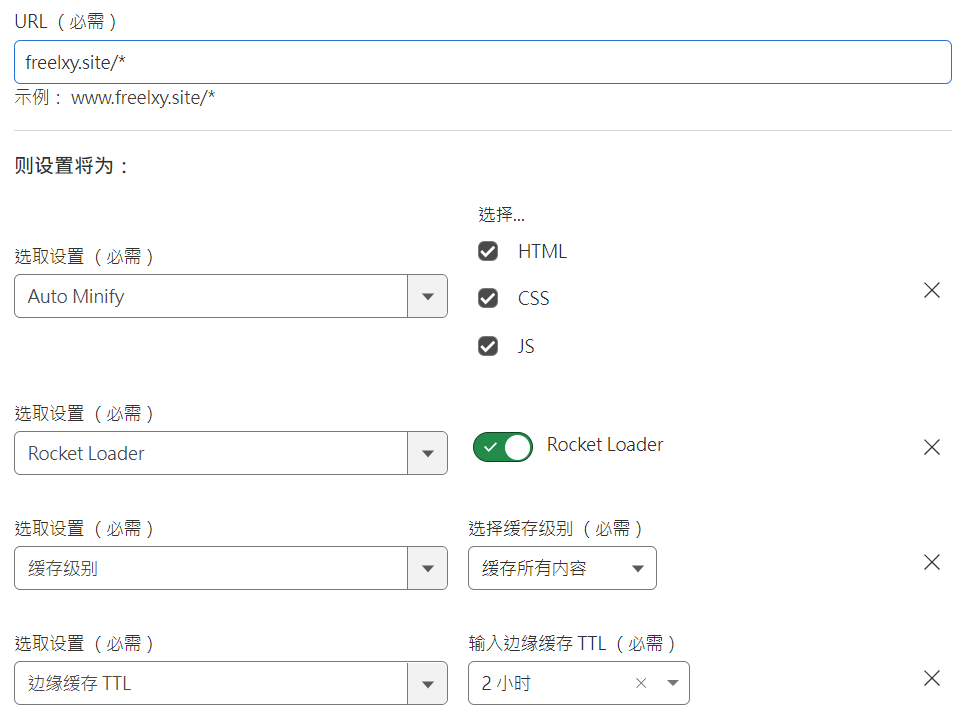Uncheck the HTML checkbox
The width and height of the screenshot is (968, 716).
(x=488, y=251)
